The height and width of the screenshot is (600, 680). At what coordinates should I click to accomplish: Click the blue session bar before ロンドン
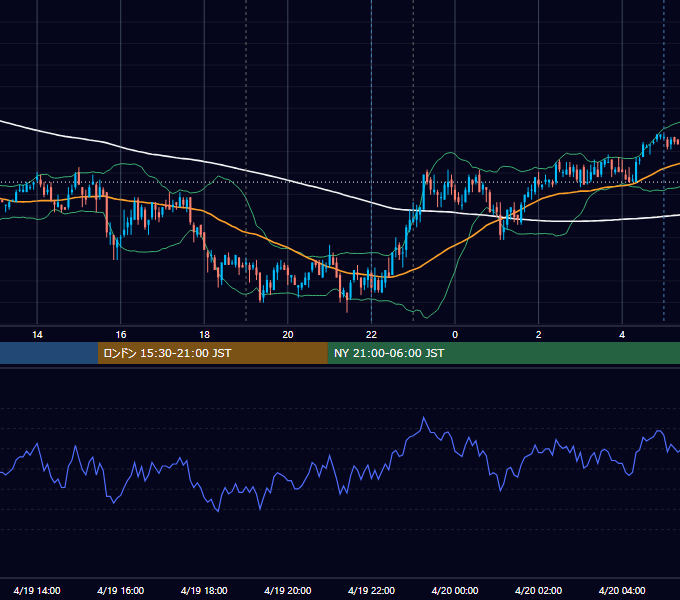point(49,353)
